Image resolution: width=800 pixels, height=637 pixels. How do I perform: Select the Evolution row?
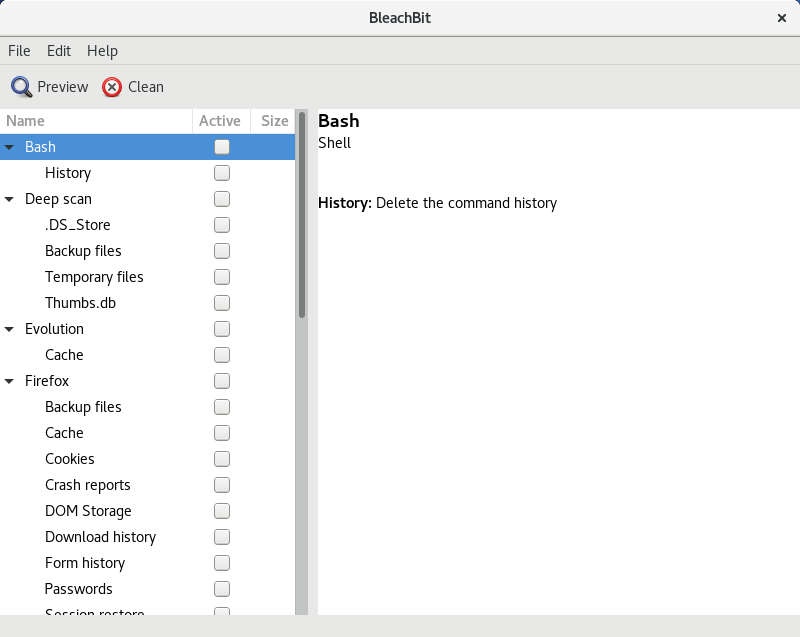[x=147, y=329]
